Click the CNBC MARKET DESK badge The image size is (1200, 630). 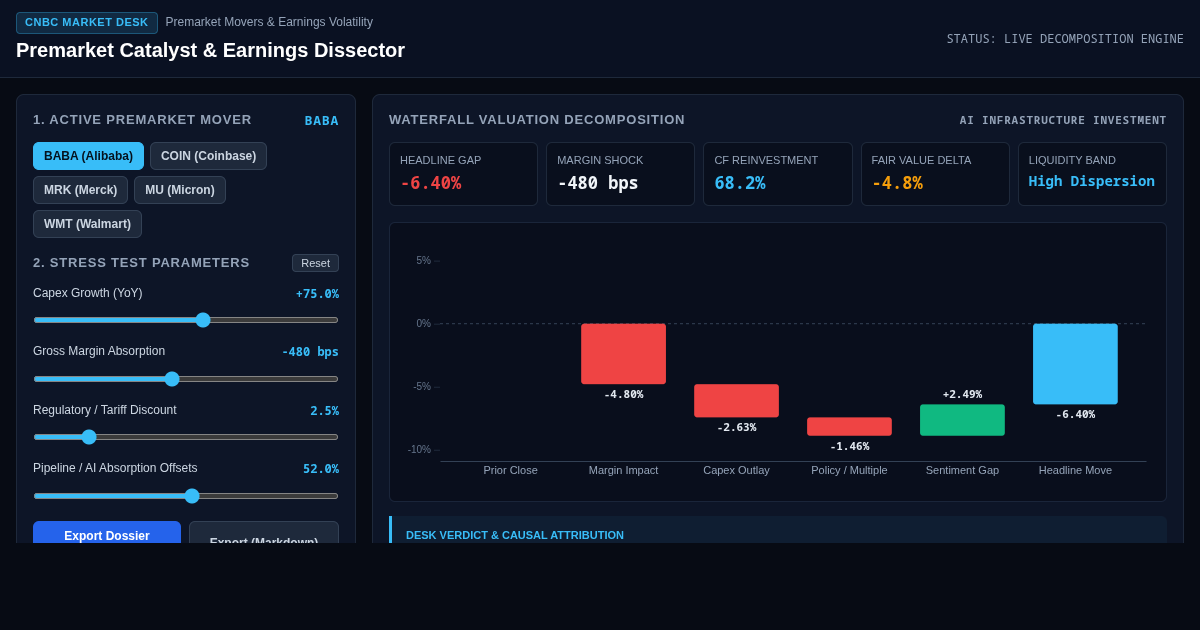[87, 22]
